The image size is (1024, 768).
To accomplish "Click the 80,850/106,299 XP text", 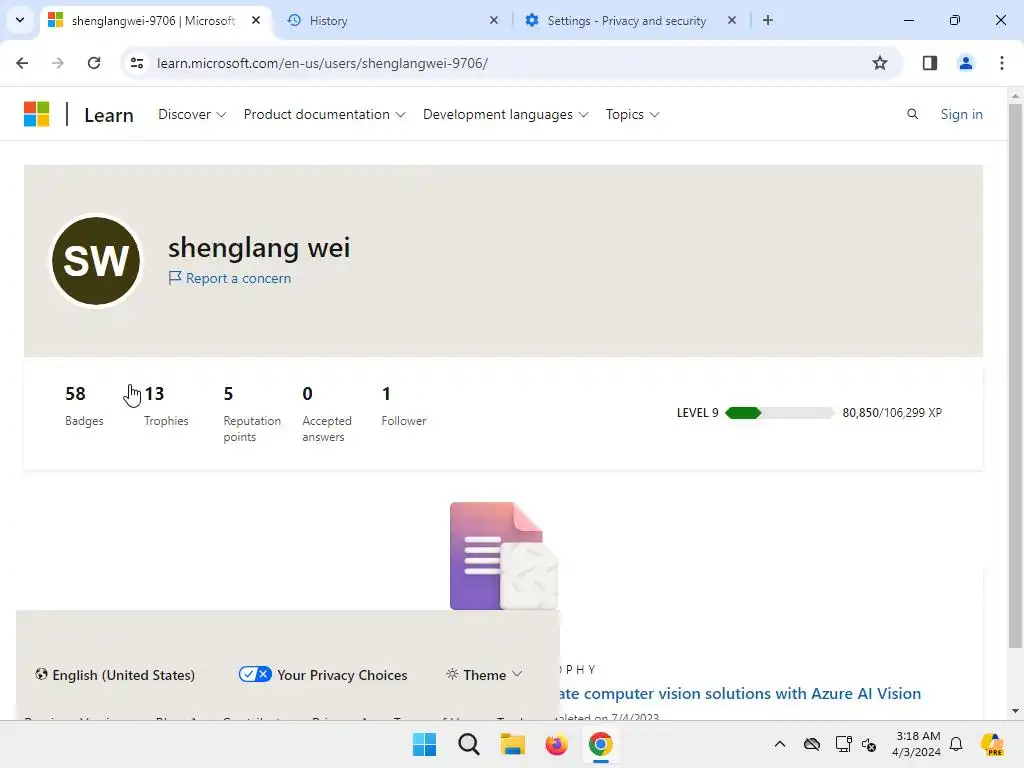I will pos(892,413).
